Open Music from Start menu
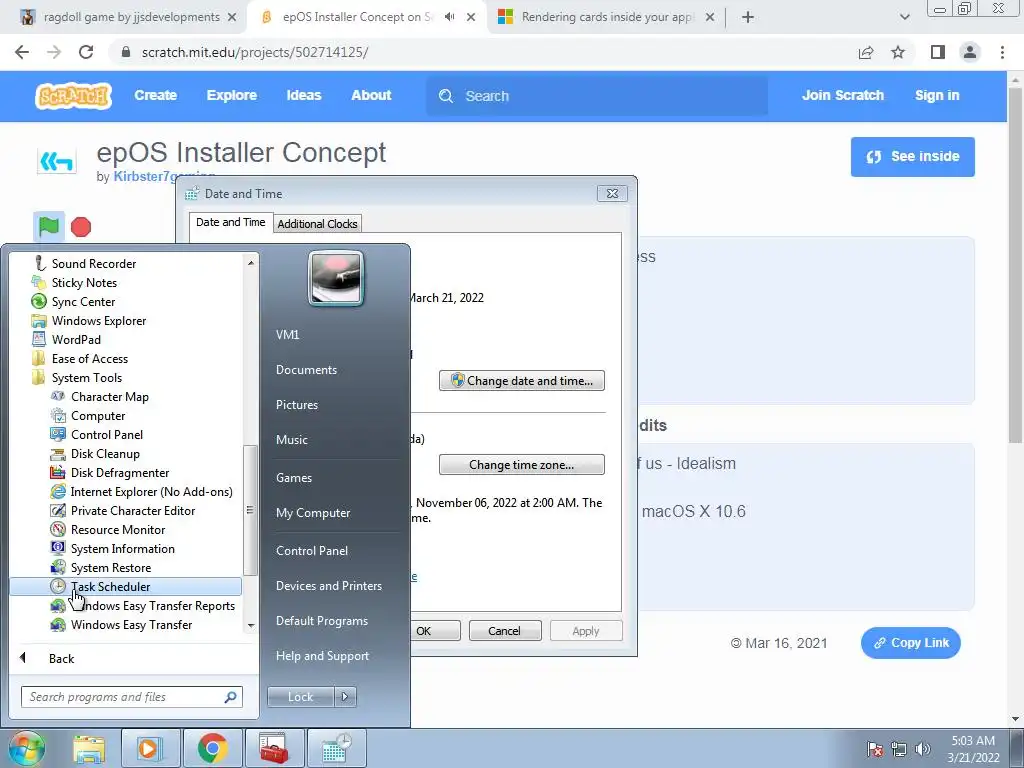Screen dimensions: 1024x768 (291, 440)
